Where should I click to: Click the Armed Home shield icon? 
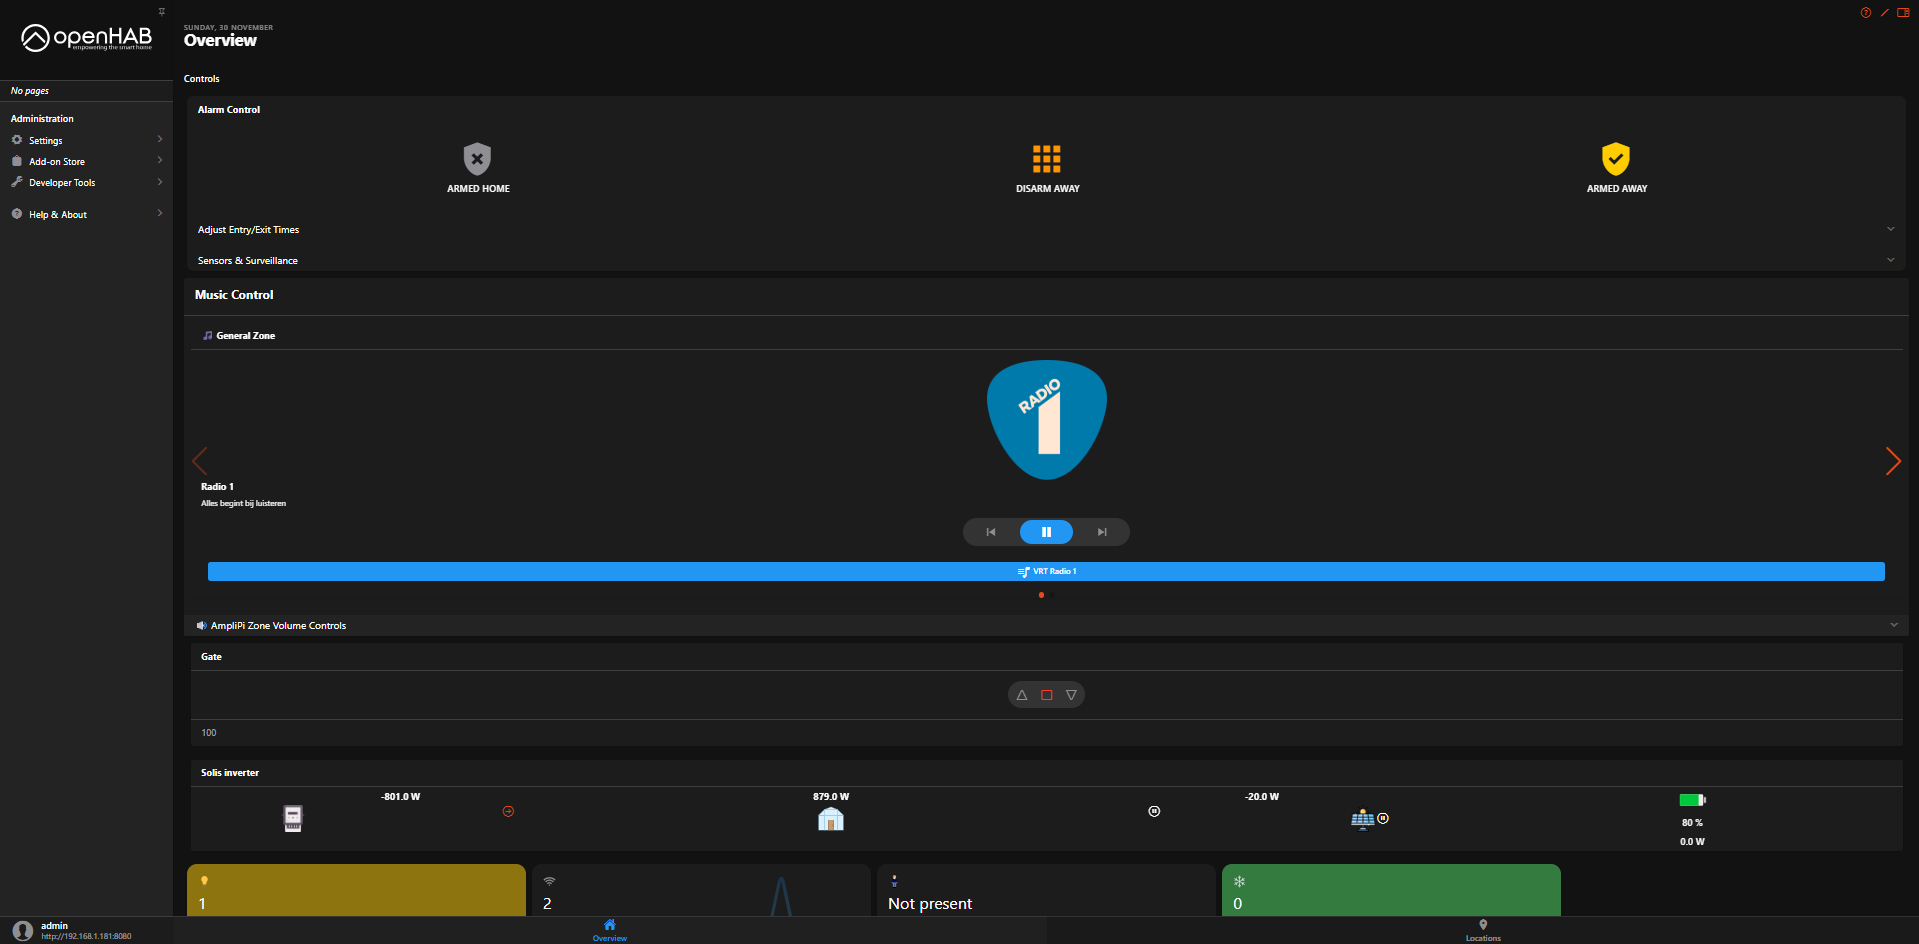[477, 159]
